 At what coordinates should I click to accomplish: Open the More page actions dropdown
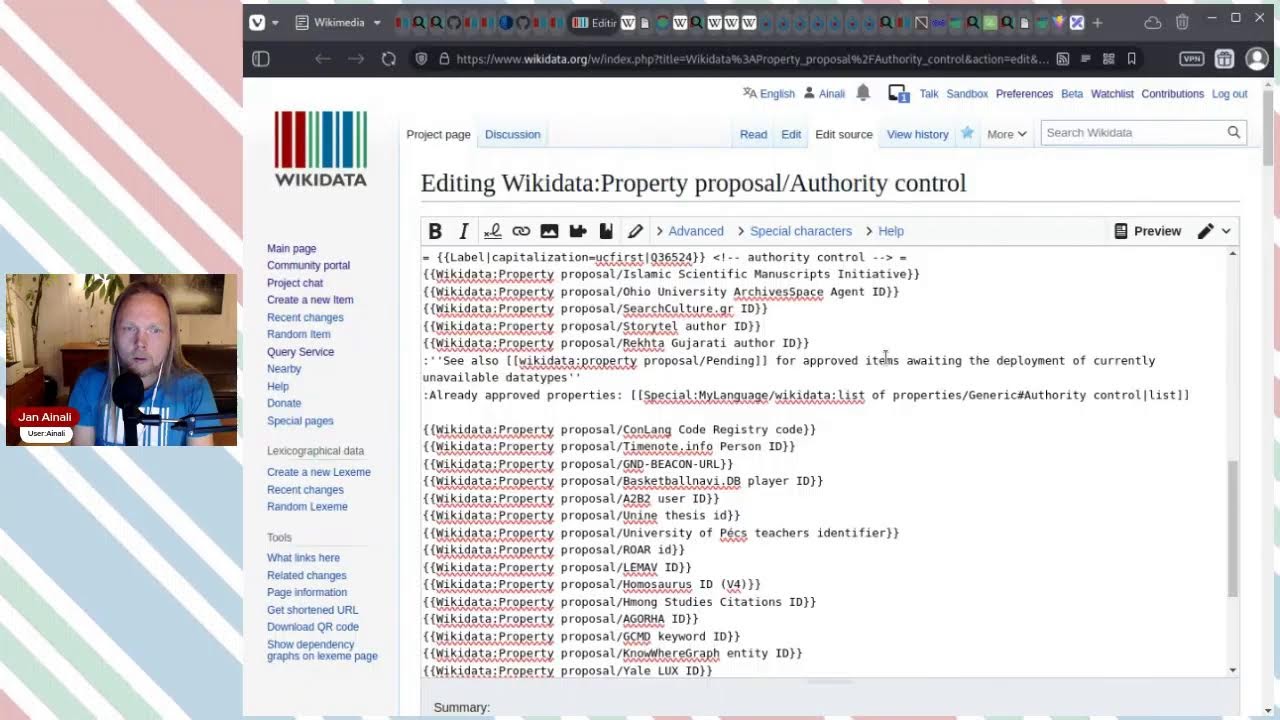1006,134
